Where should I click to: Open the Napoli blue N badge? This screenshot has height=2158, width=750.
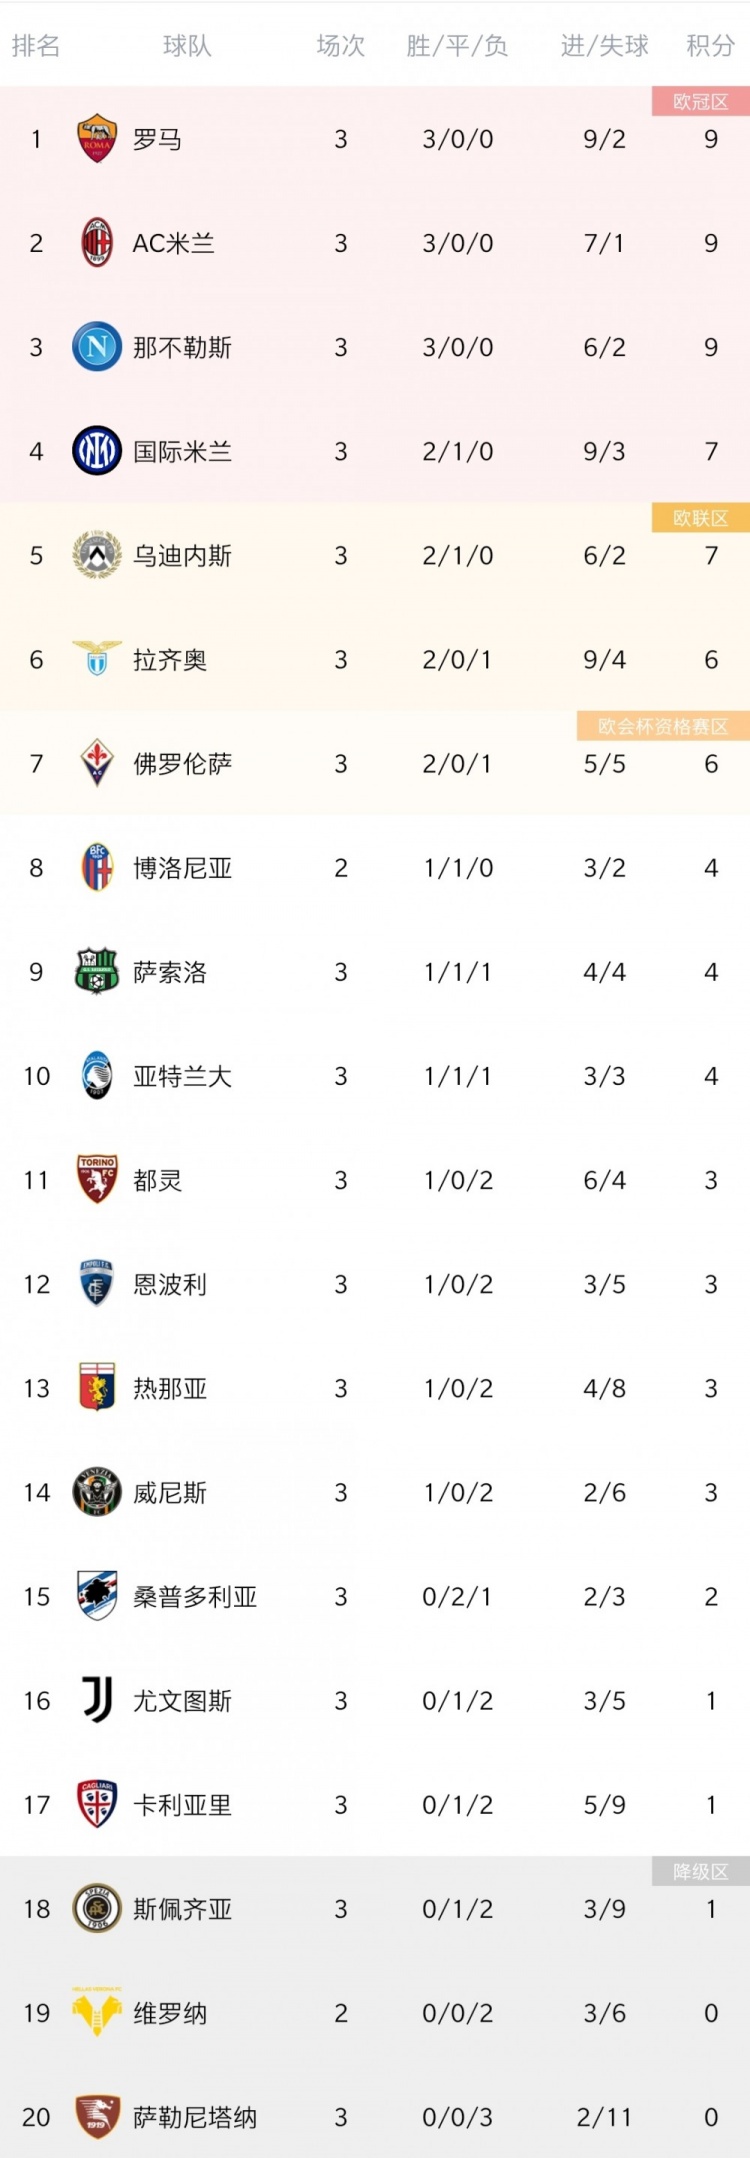[x=97, y=346]
